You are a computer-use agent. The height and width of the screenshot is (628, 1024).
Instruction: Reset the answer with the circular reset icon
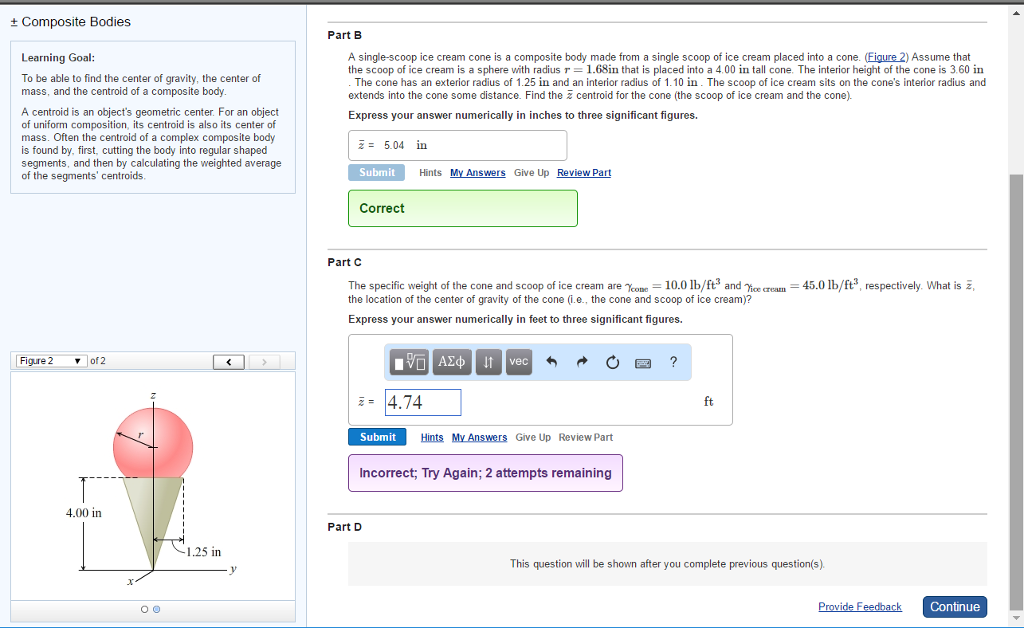[x=612, y=361]
